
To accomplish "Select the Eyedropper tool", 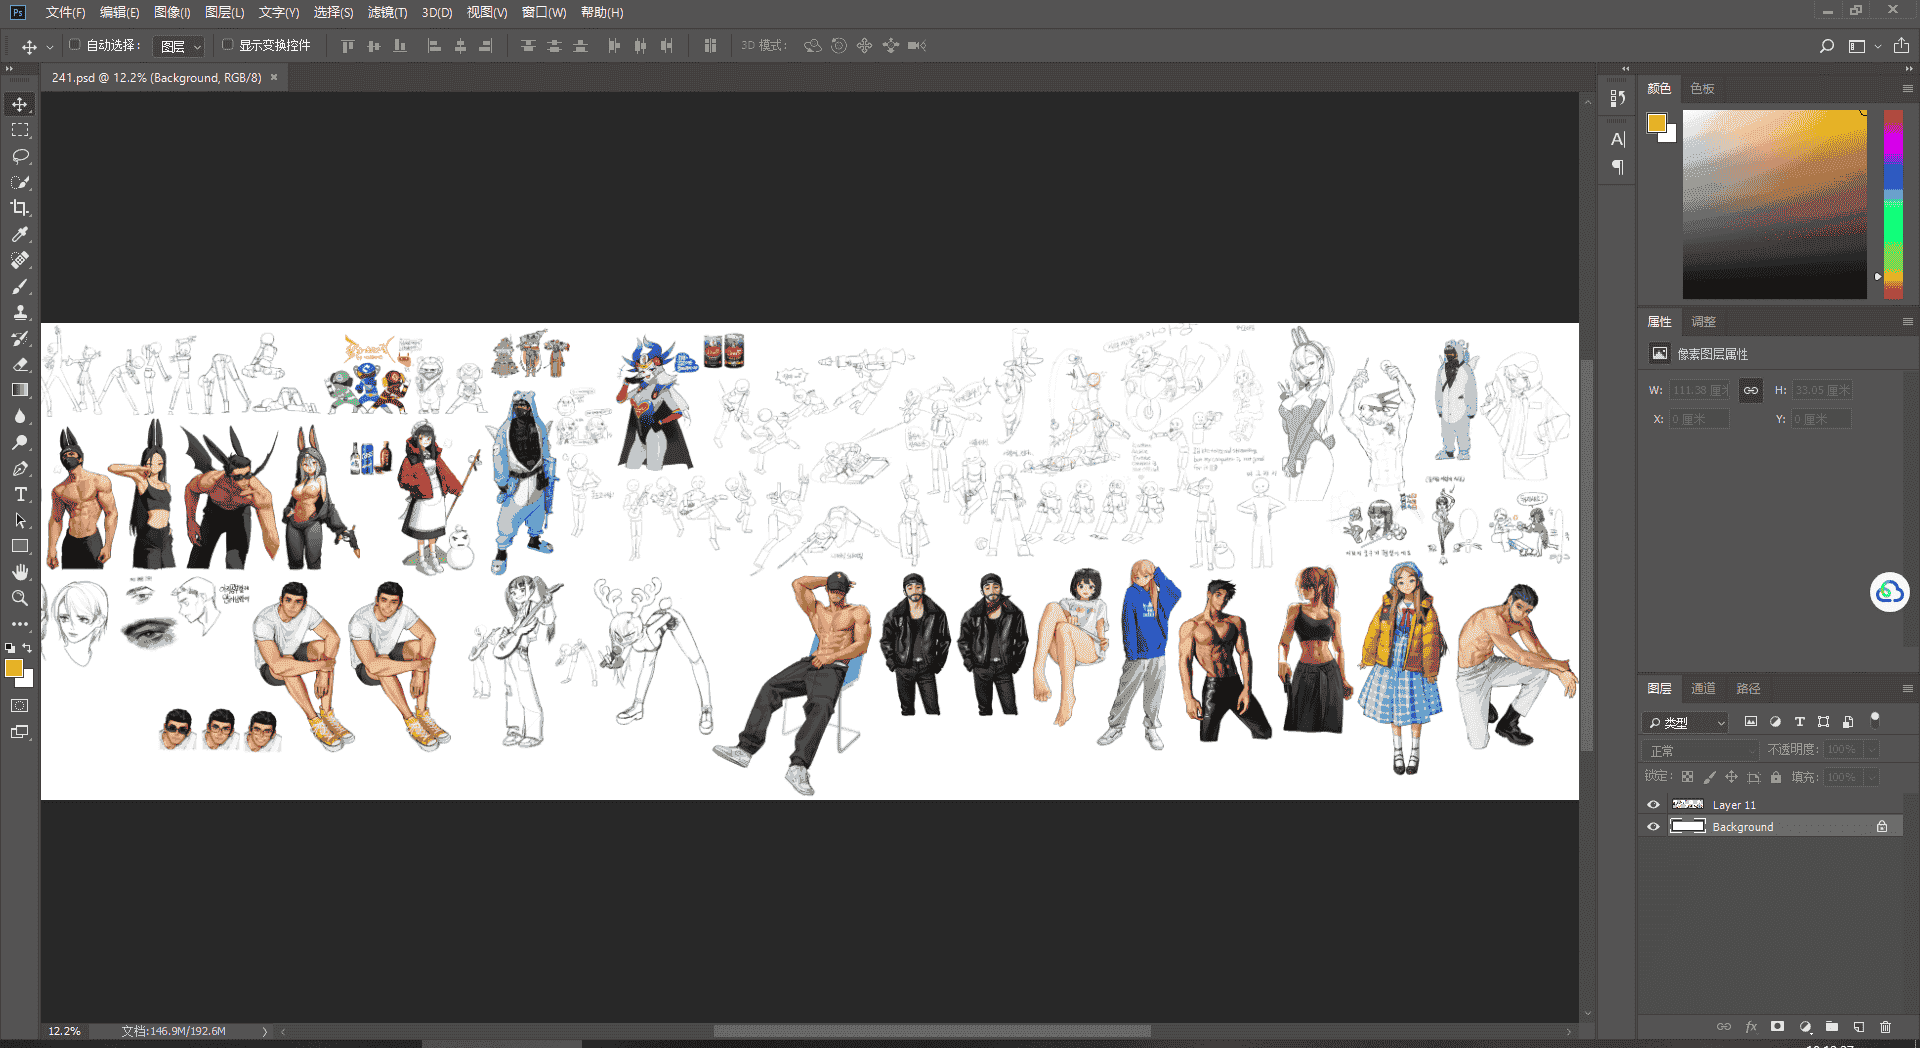I will click(x=20, y=234).
